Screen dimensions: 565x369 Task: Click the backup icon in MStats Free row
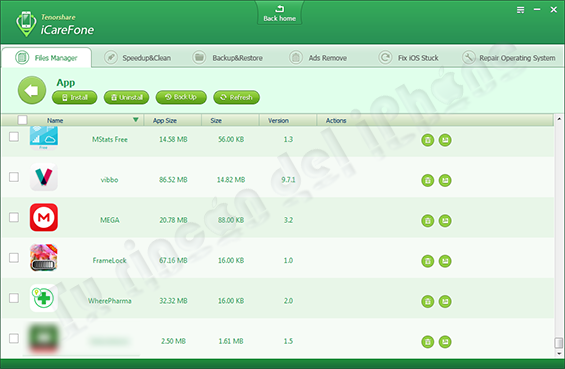[445, 140]
